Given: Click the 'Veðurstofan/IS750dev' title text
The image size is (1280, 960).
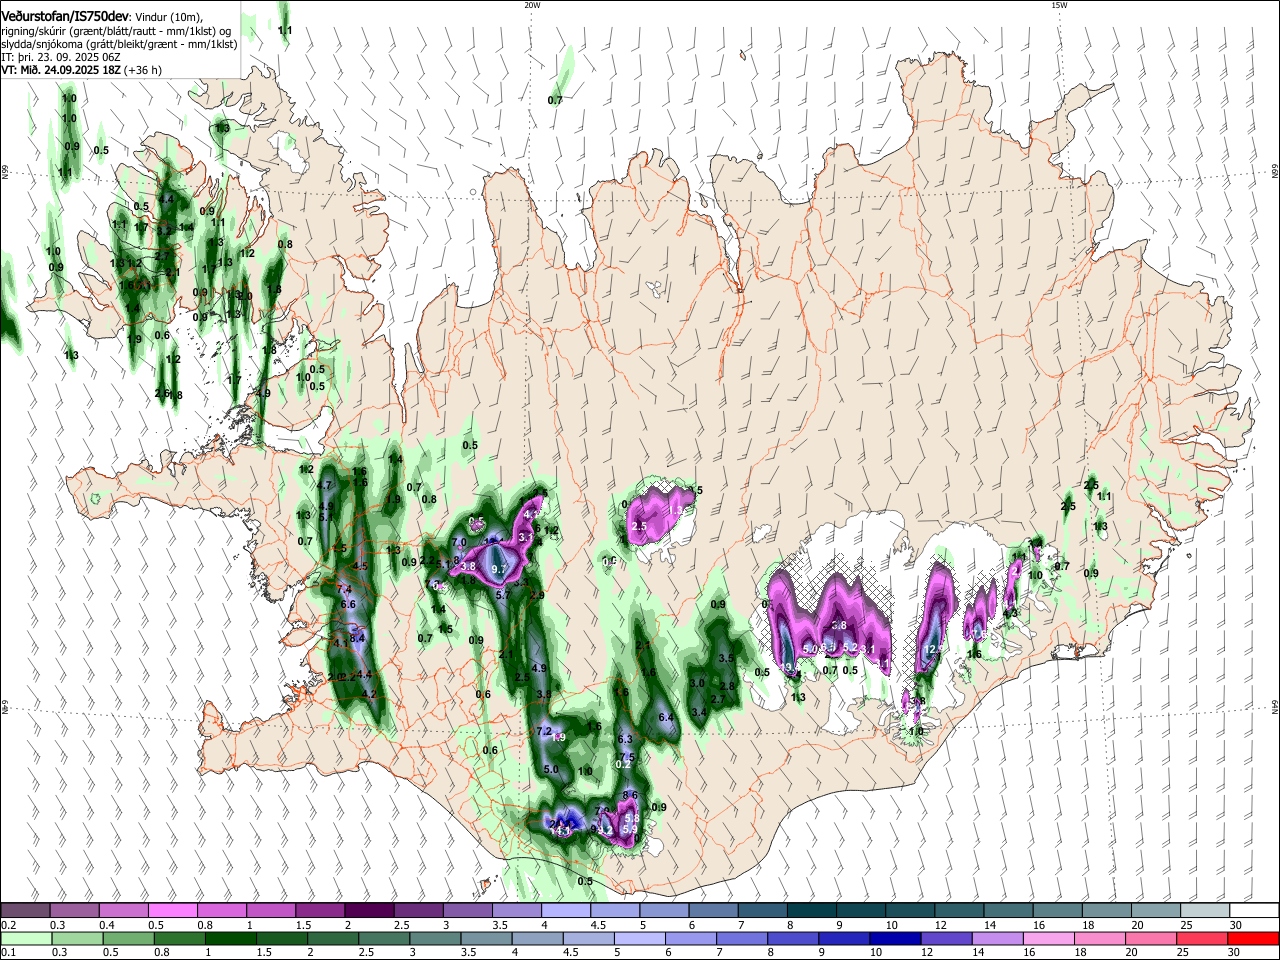Looking at the screenshot, I should pyautogui.click(x=64, y=16).
